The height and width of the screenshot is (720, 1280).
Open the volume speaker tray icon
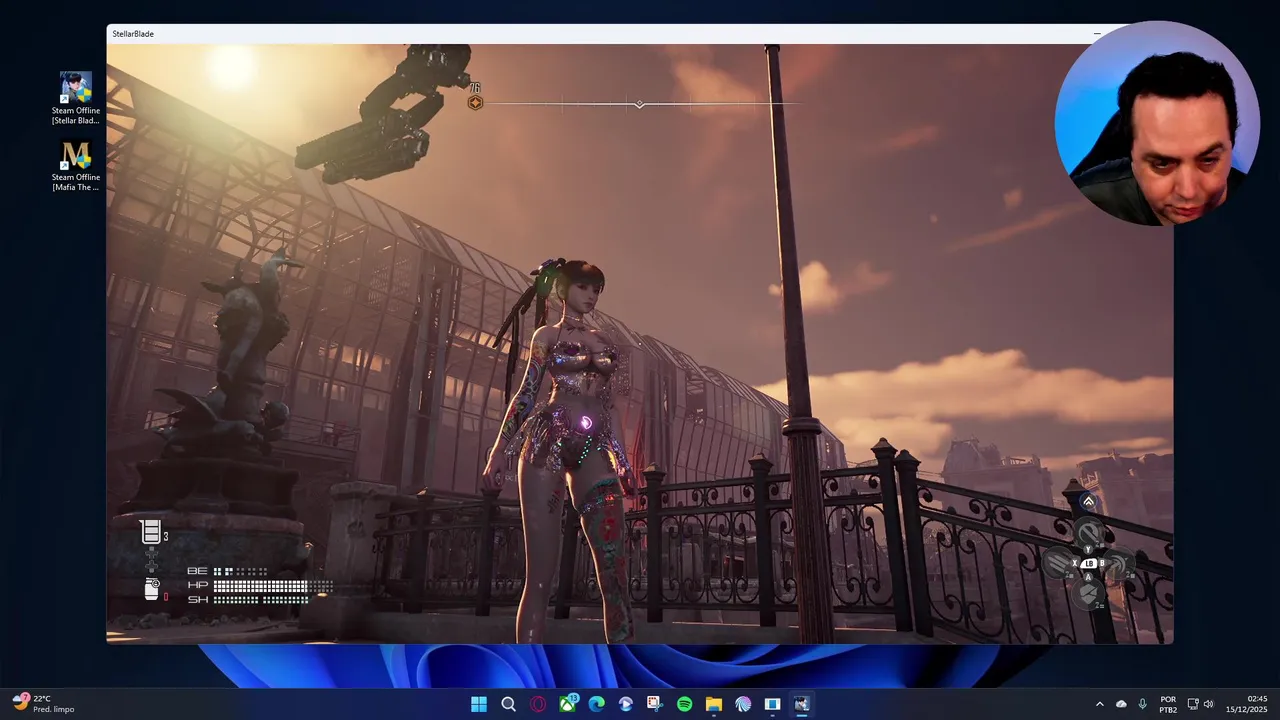click(1208, 704)
